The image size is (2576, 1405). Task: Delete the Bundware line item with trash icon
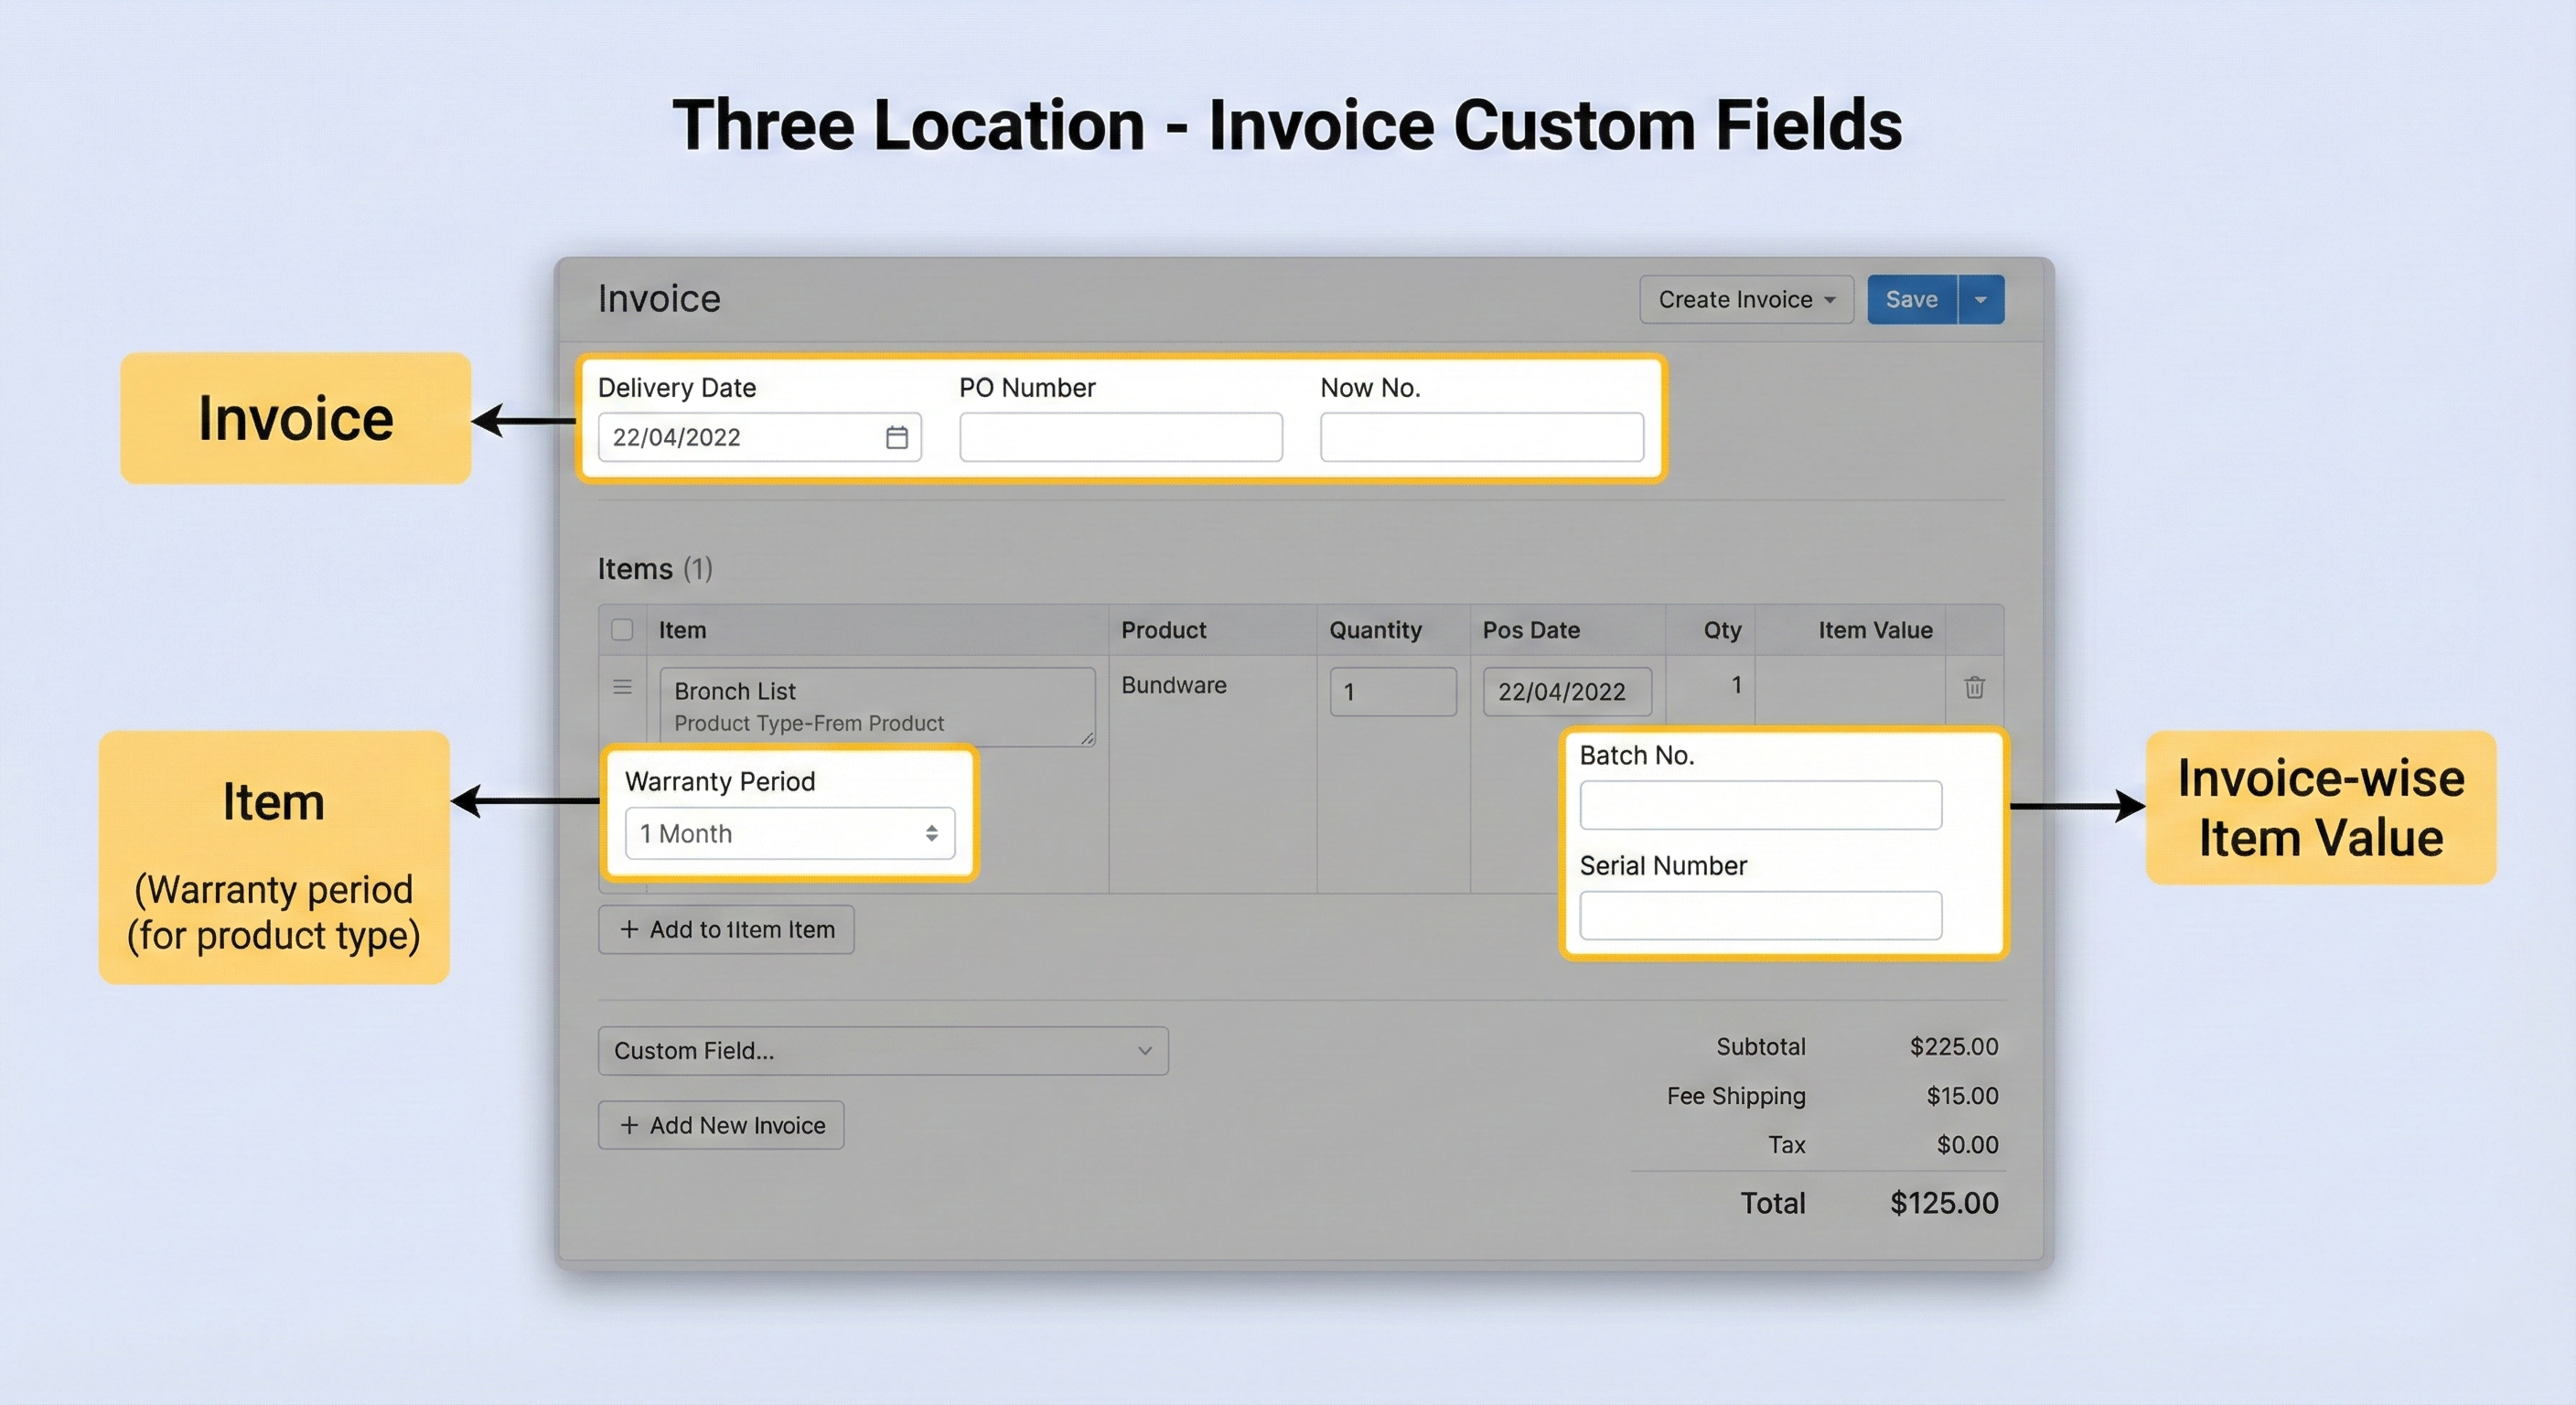1973,688
